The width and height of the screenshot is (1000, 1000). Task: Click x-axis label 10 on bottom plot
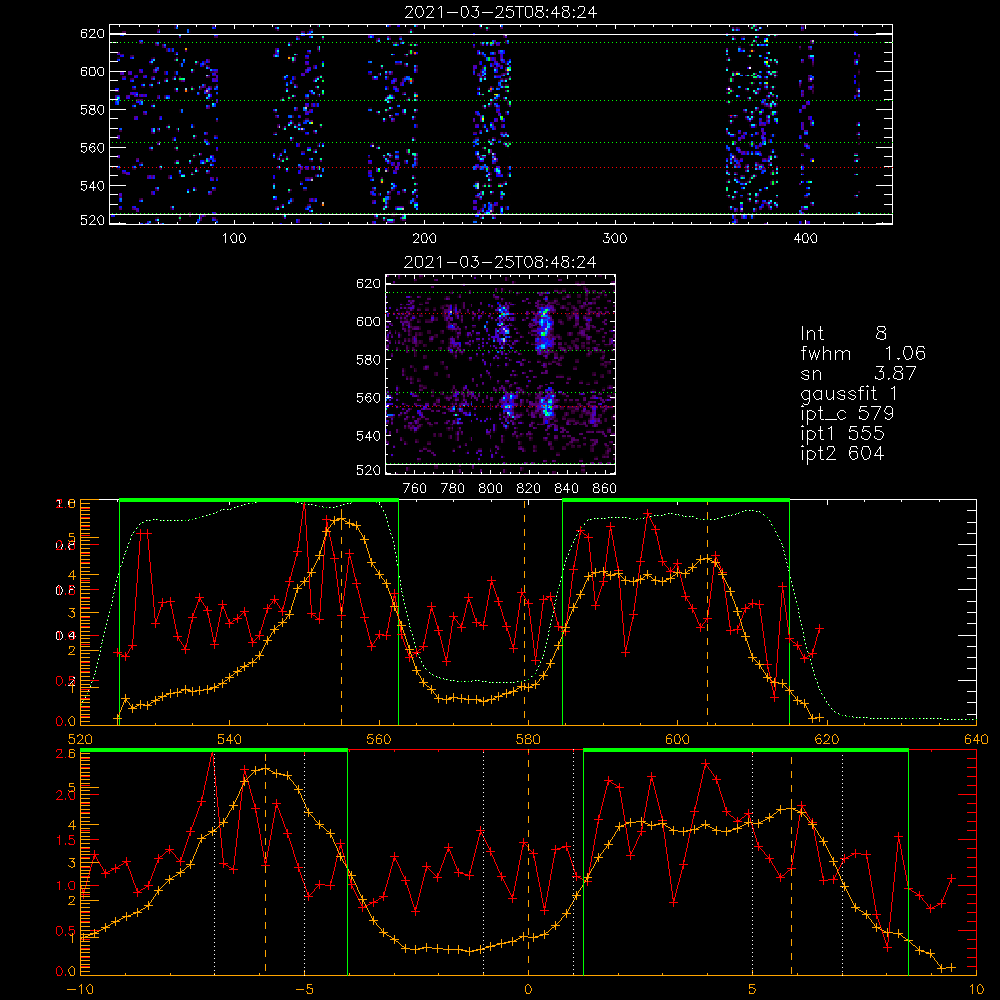(x=976, y=989)
